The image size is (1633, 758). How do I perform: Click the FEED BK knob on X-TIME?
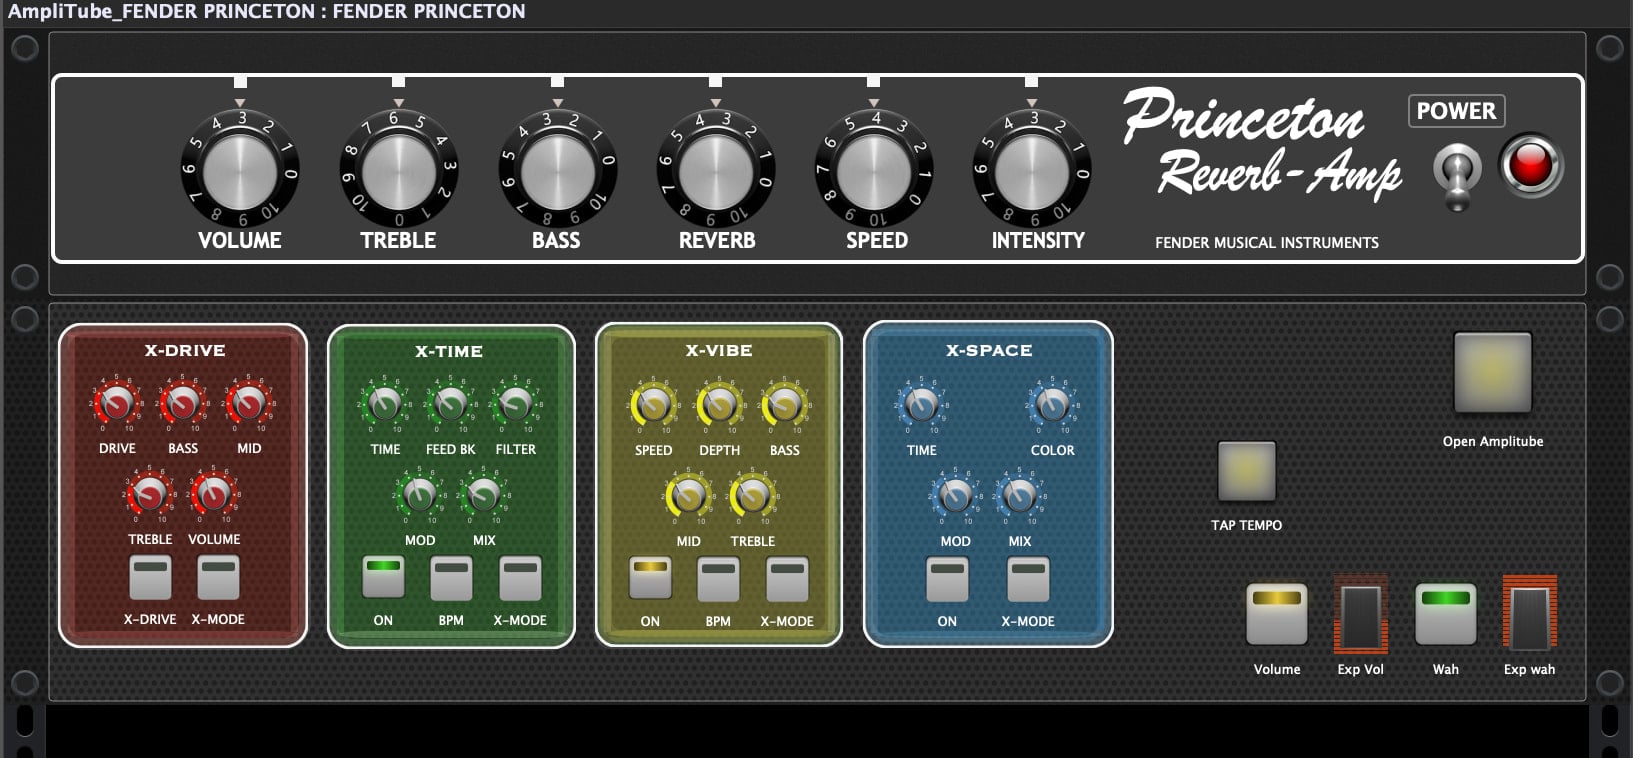click(x=450, y=404)
